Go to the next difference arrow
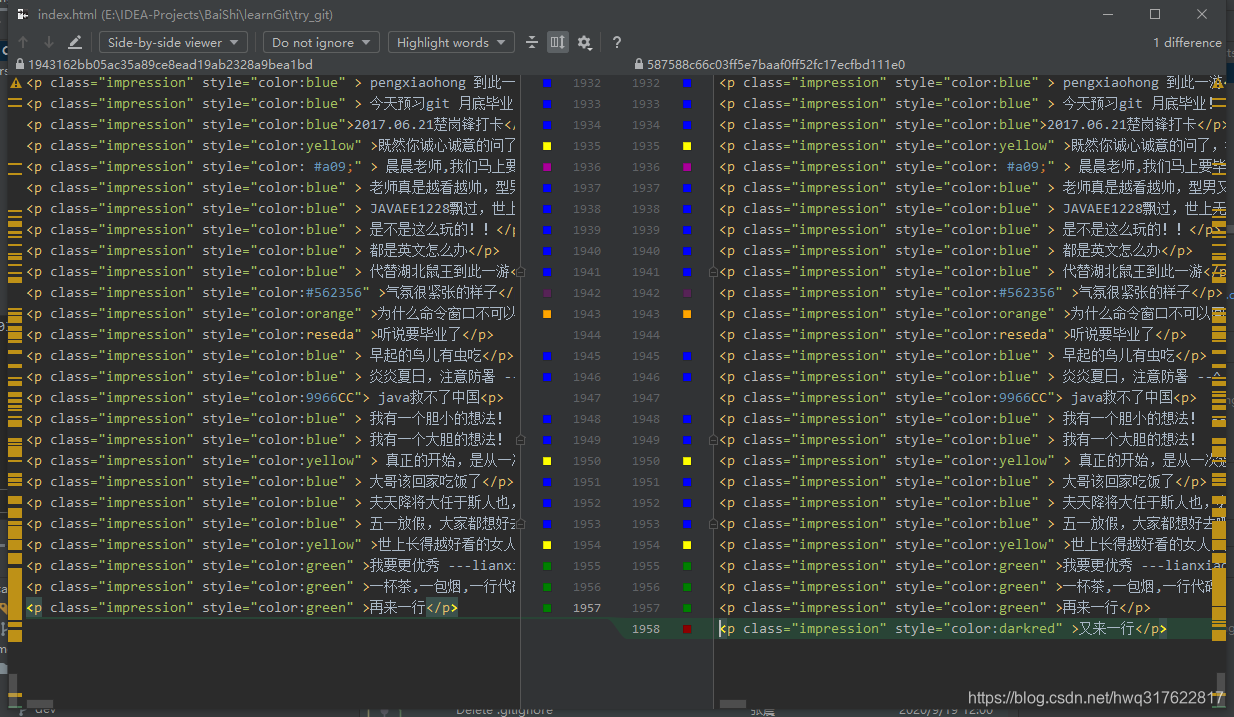Screen dimensions: 1234x717 (49, 42)
